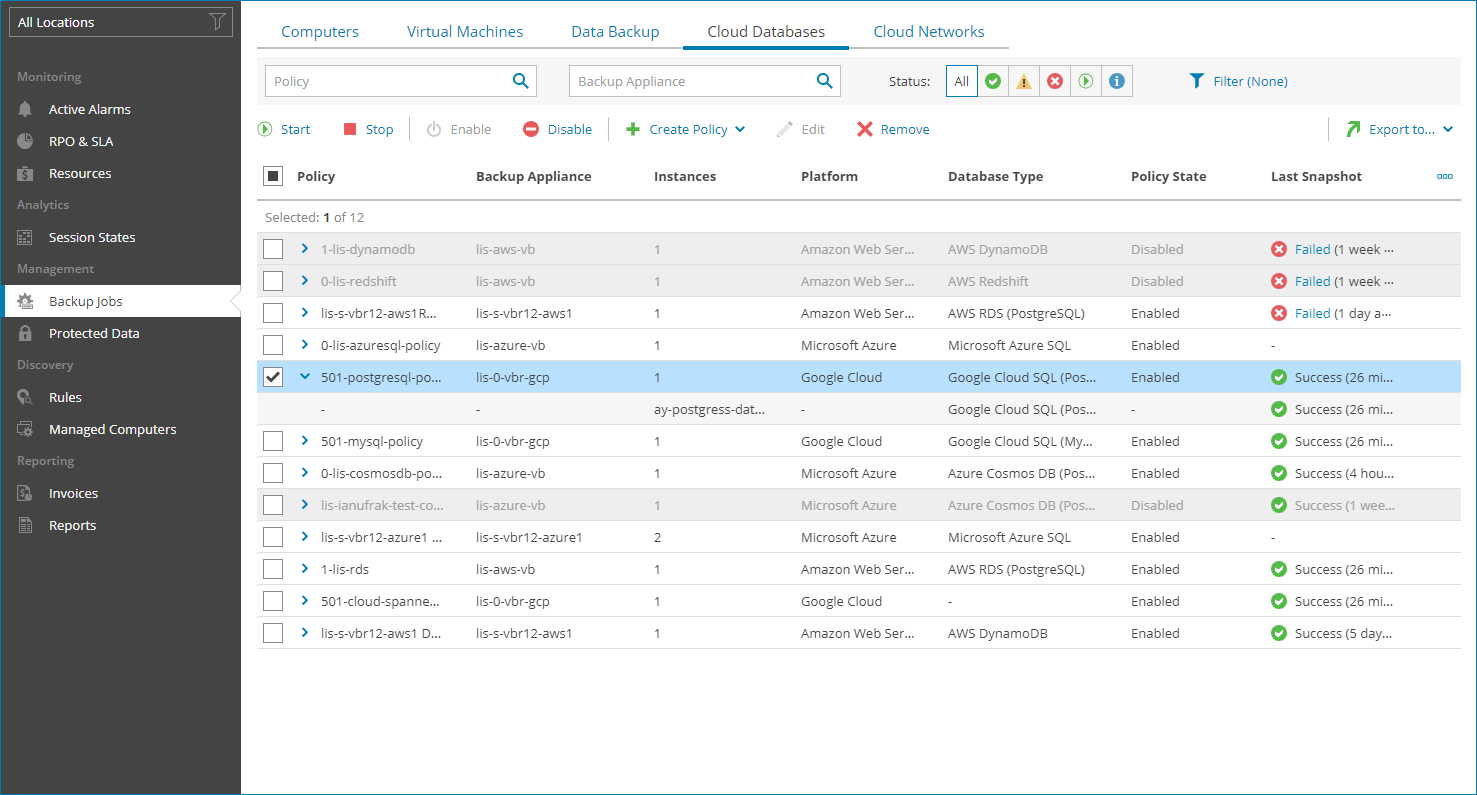Click the search icon in Policy field

[520, 82]
